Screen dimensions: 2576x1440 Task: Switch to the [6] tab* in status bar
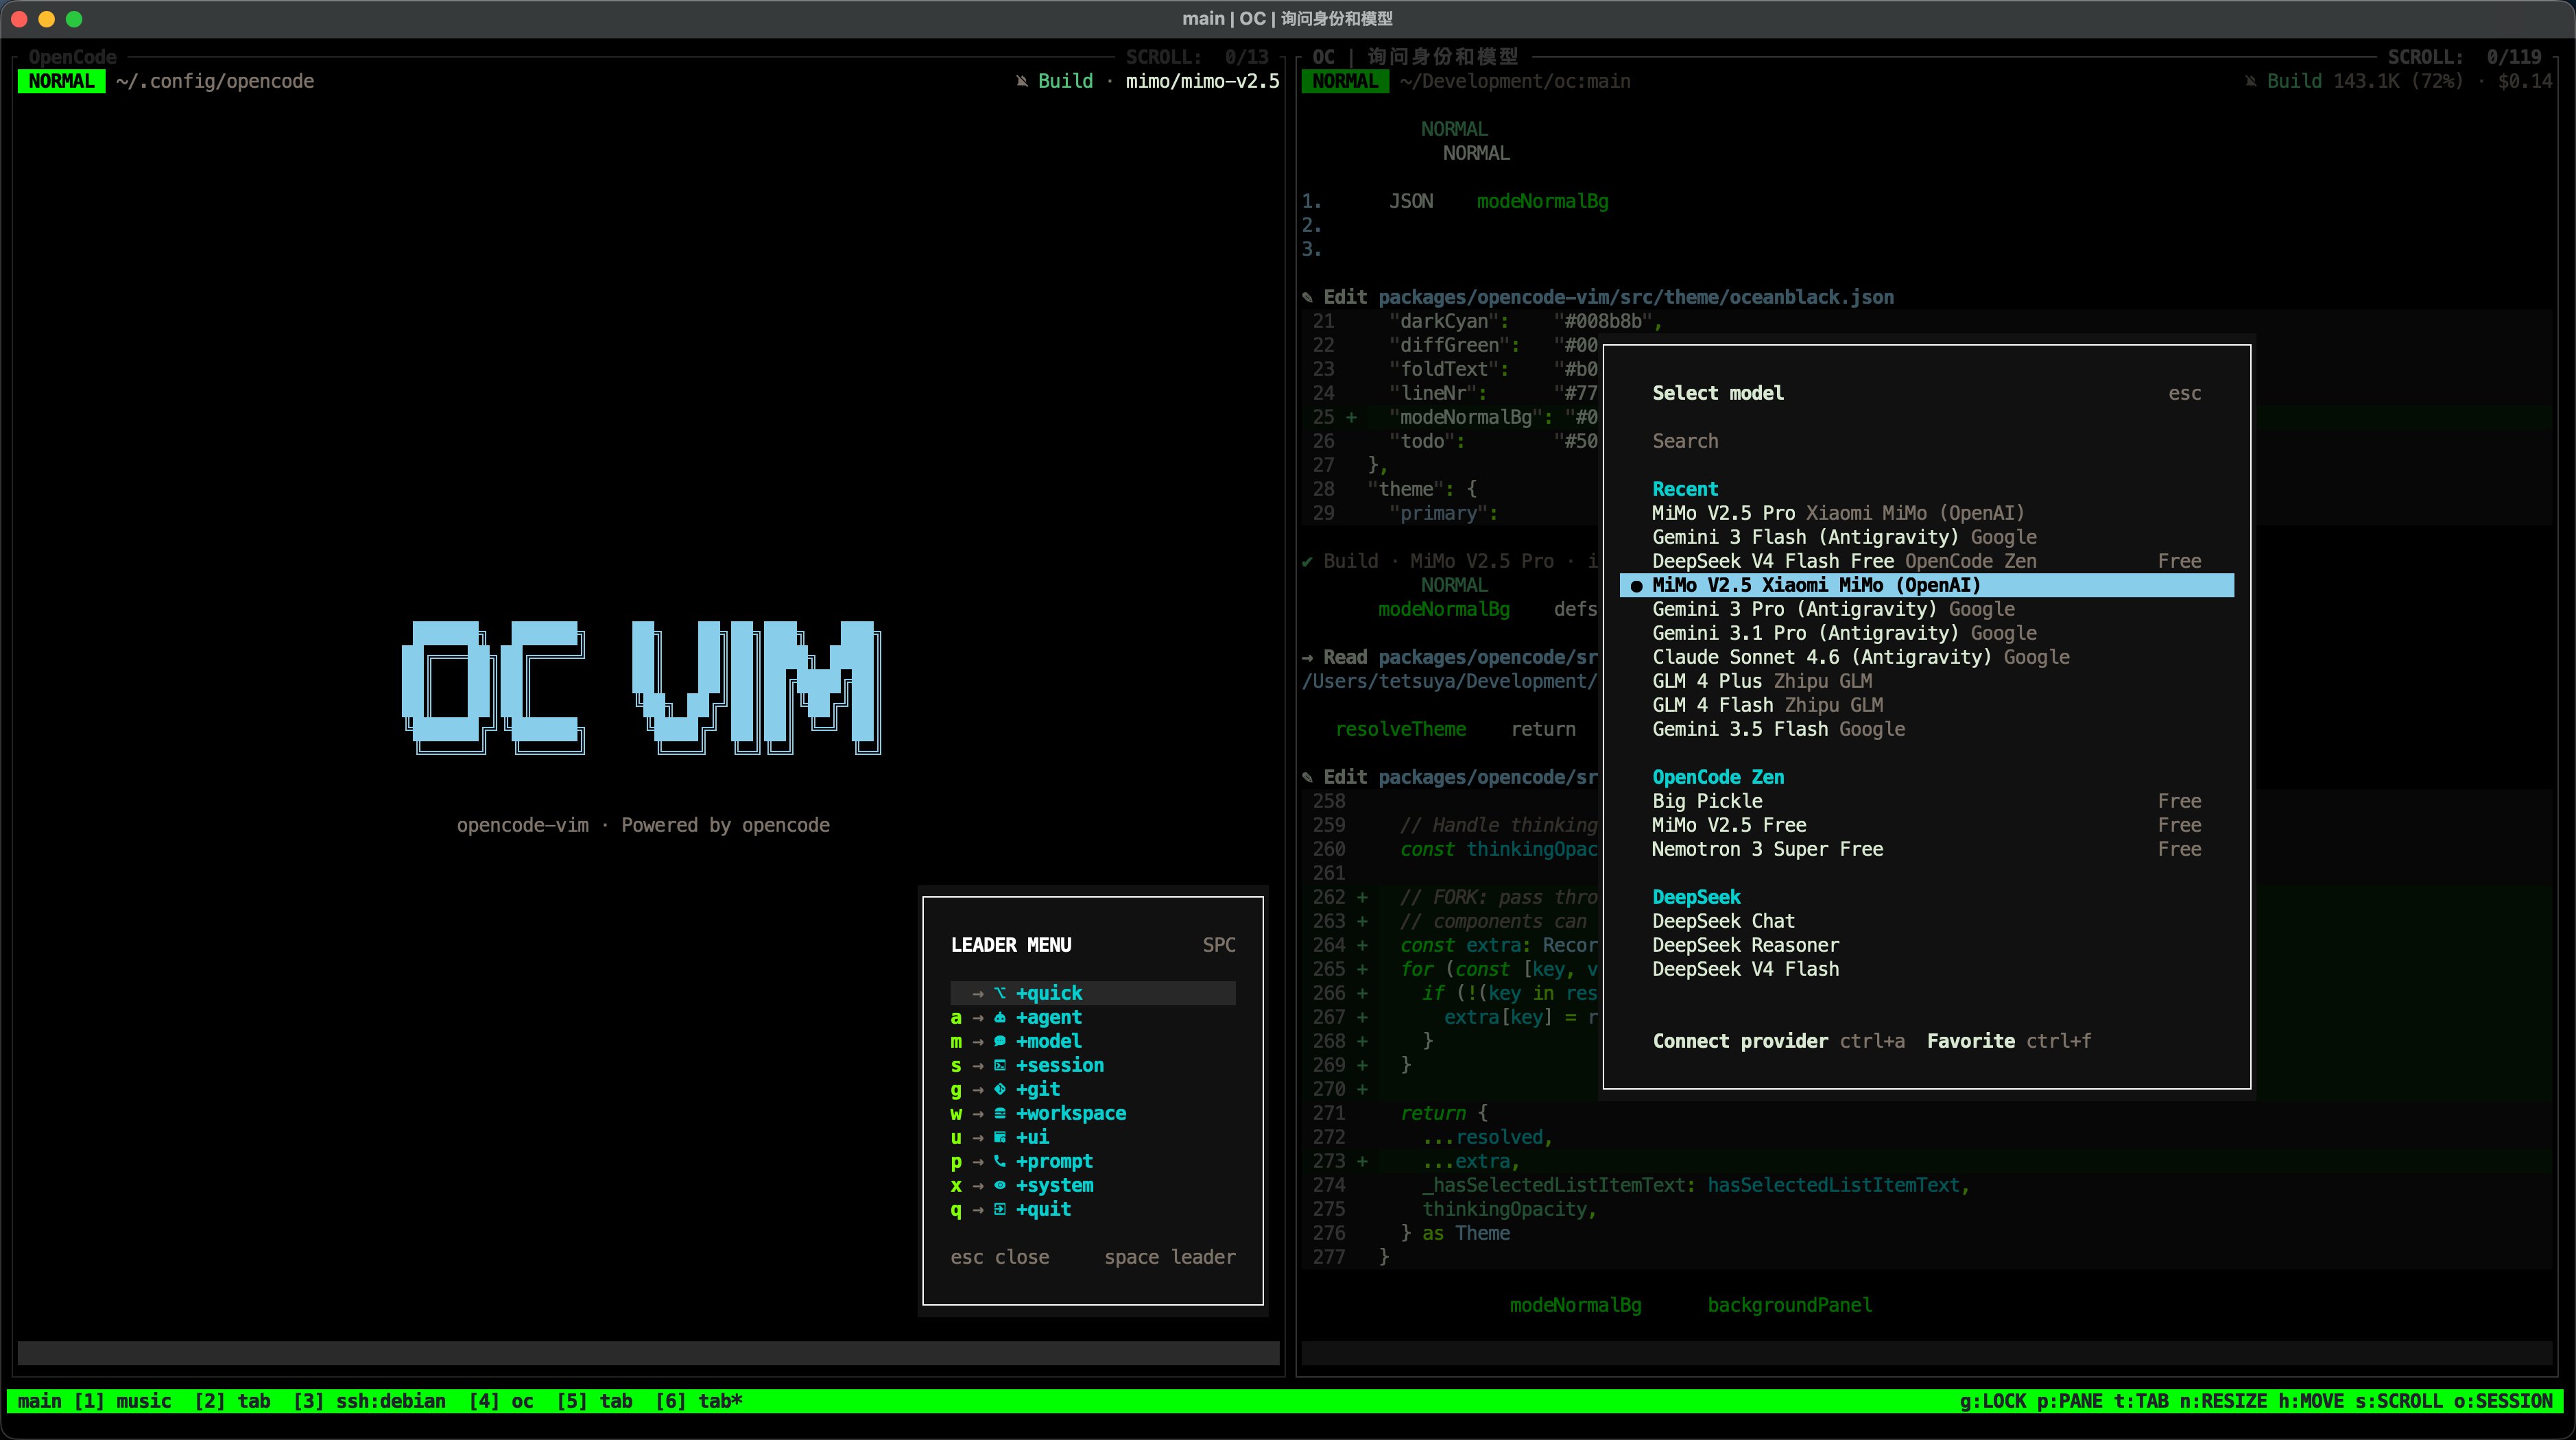tap(699, 1401)
